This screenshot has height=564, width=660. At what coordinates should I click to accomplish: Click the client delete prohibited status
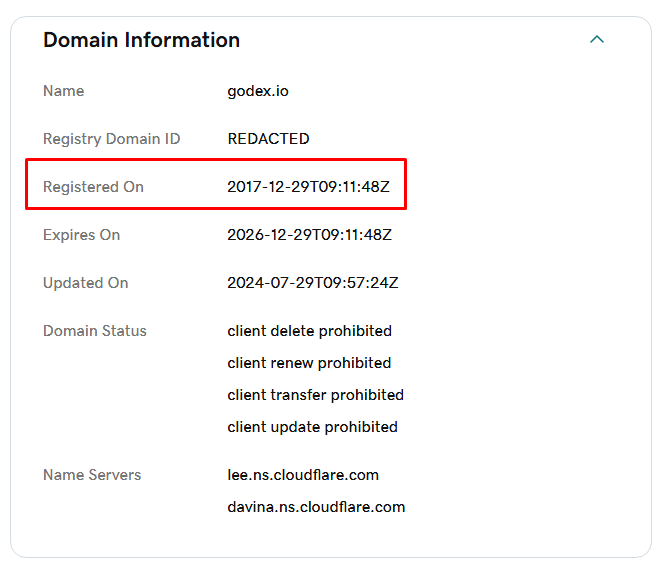309,331
